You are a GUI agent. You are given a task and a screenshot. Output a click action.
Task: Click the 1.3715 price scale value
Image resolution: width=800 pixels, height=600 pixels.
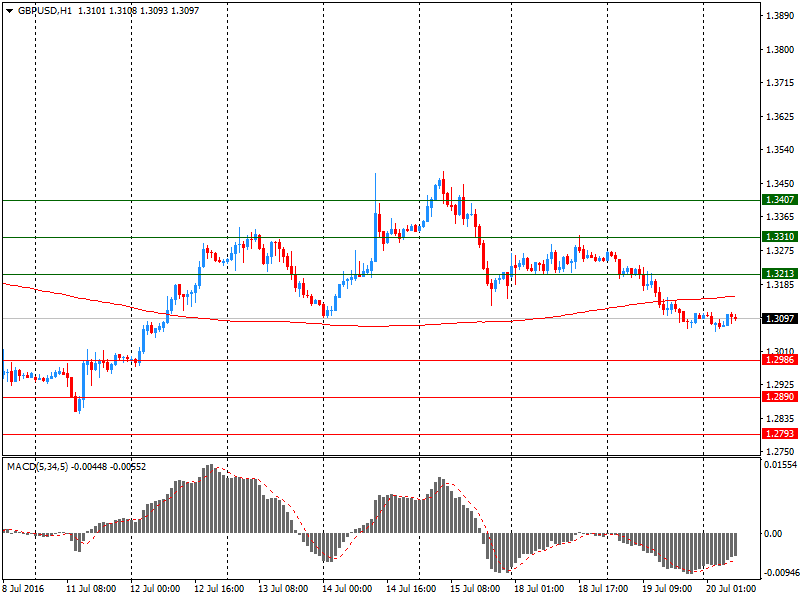tap(780, 83)
